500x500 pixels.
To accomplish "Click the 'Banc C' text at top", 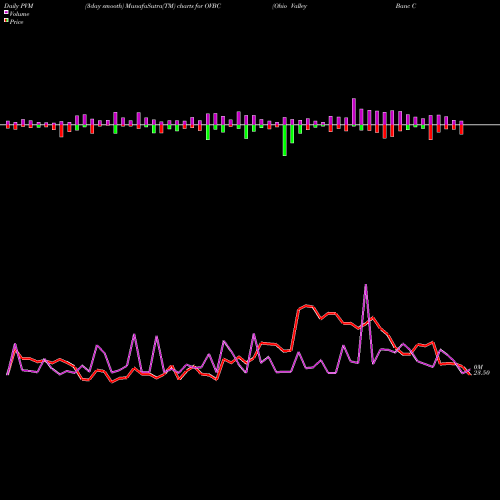I will point(406,6).
